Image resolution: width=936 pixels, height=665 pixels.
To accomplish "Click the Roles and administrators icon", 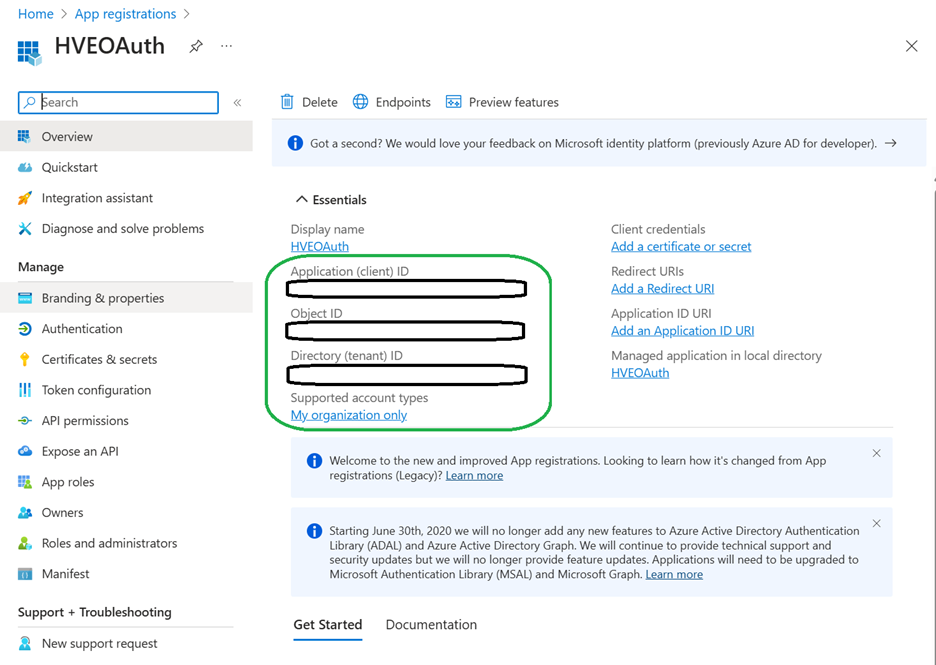I will click(x=24, y=543).
